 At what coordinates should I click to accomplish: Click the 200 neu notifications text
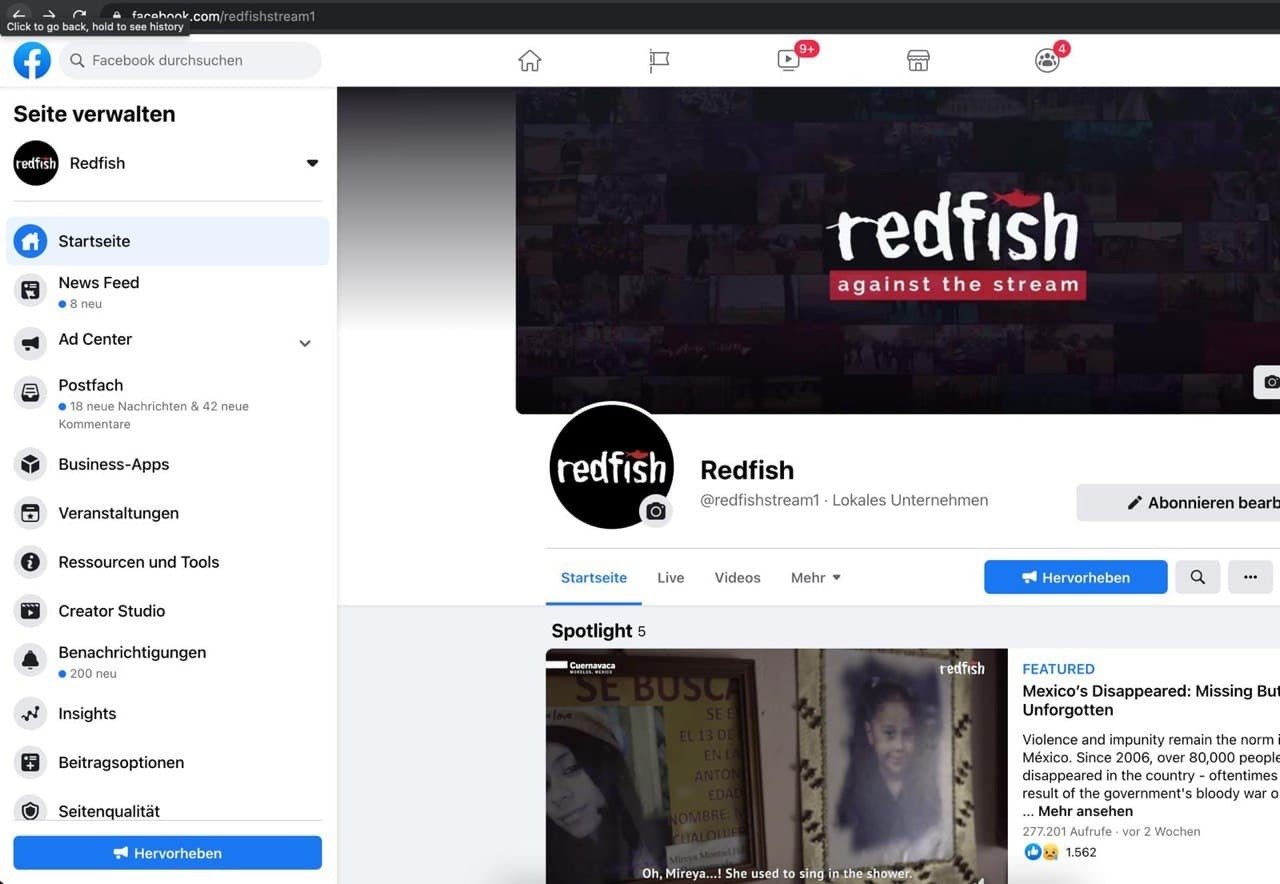93,674
